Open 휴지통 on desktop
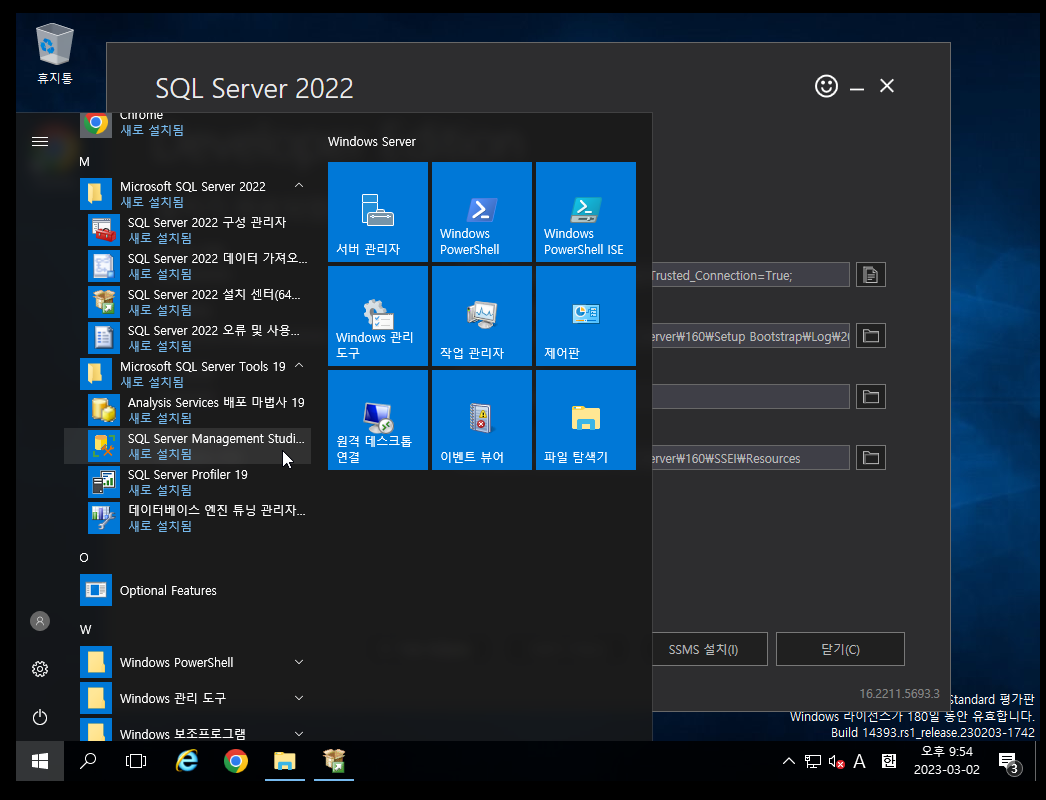 pyautogui.click(x=55, y=54)
